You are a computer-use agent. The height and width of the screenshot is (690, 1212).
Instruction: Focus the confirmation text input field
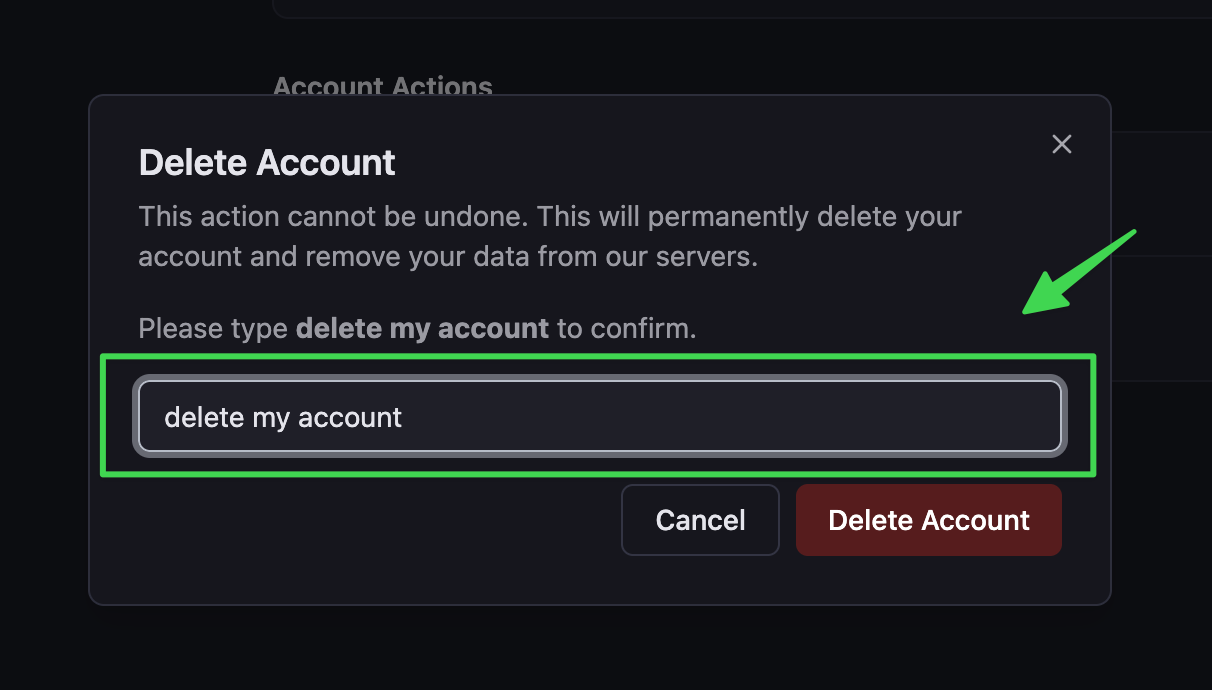(600, 416)
